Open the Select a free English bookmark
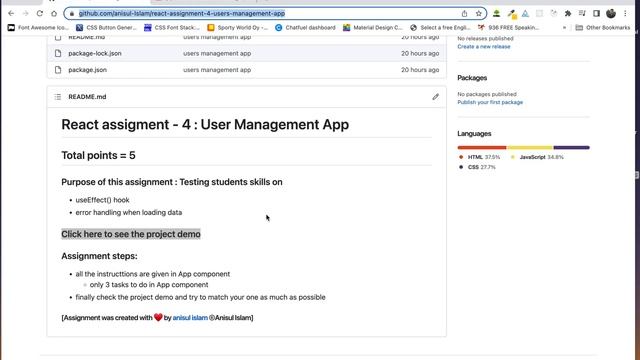640x360 pixels. pos(440,27)
